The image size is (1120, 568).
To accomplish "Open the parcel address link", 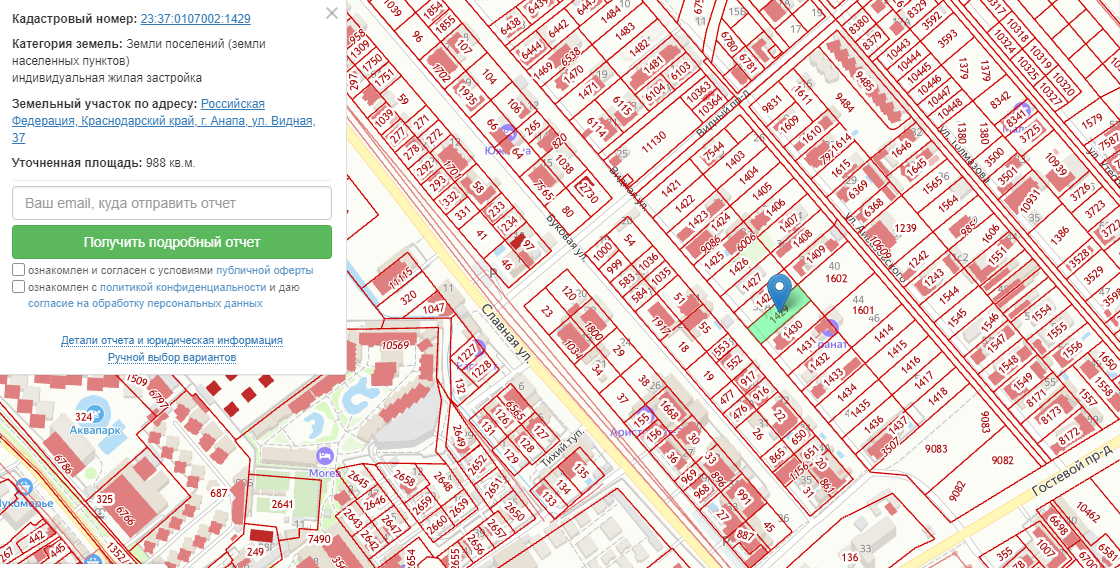I will 164,121.
